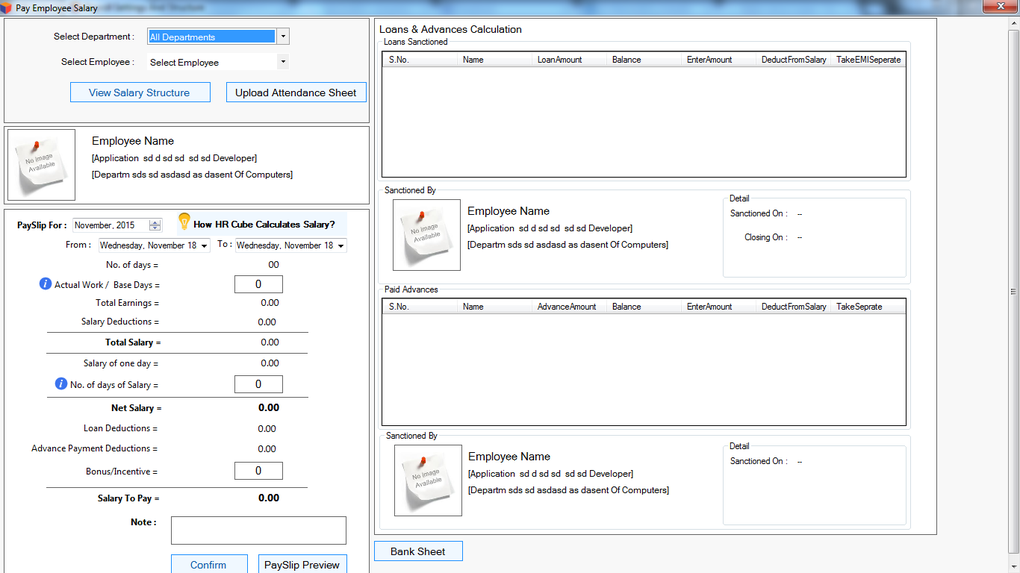Click the Net Salary value 0.00
Image resolution: width=1020 pixels, height=573 pixels.
269,408
